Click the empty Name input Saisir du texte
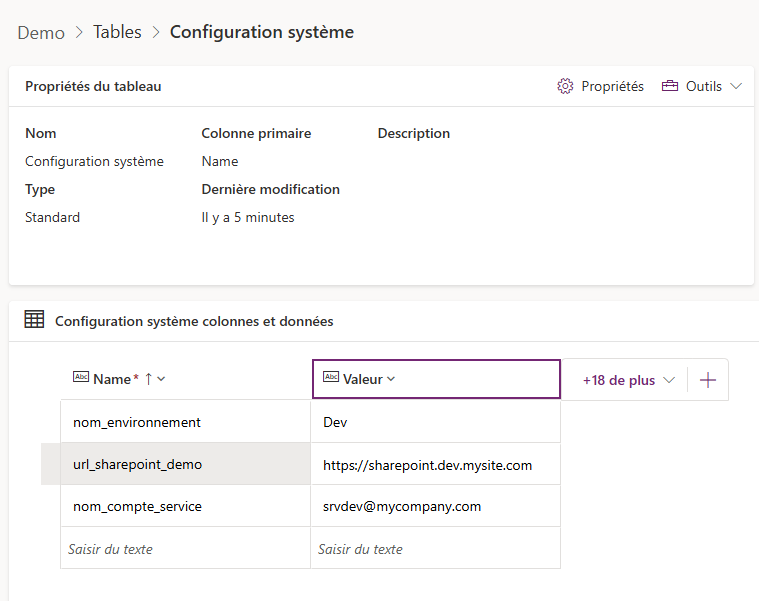759x601 pixels. pos(185,549)
